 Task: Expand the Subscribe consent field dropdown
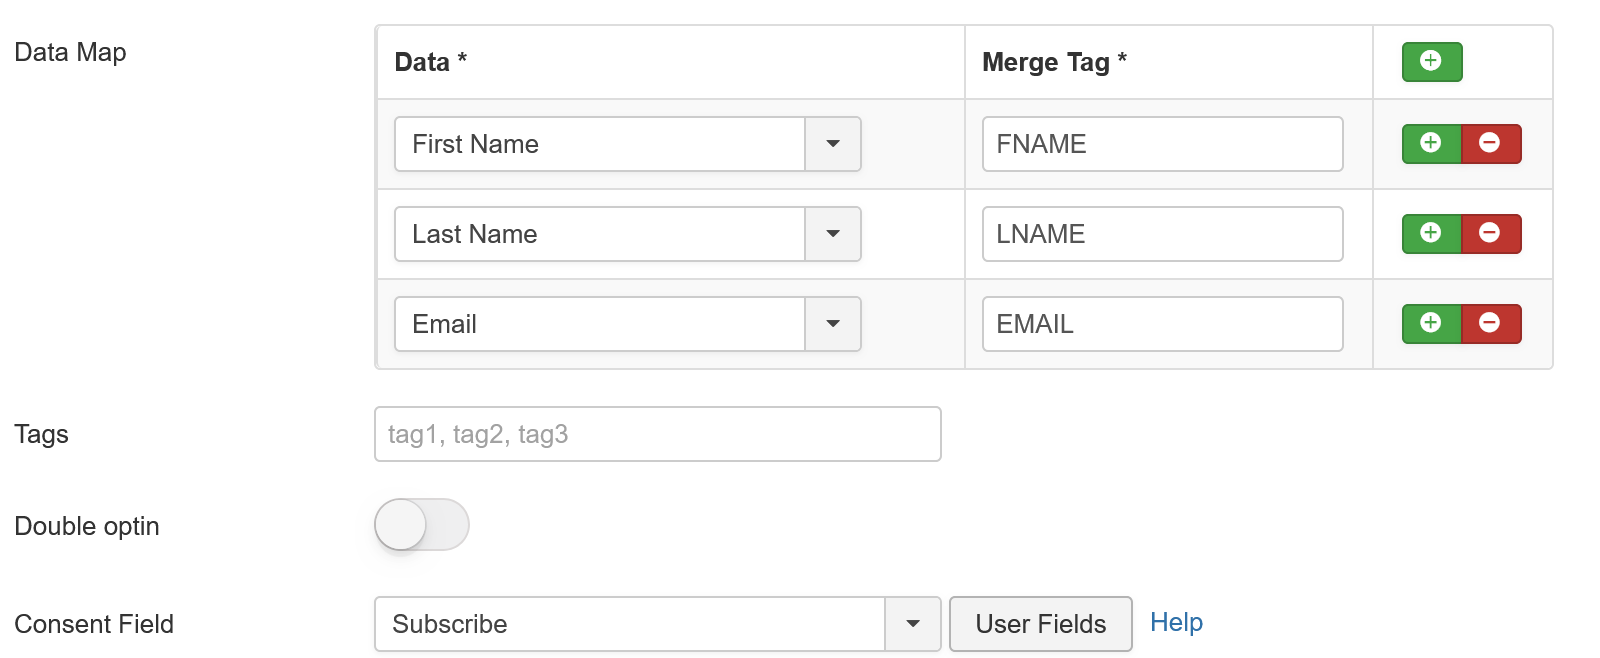913,624
